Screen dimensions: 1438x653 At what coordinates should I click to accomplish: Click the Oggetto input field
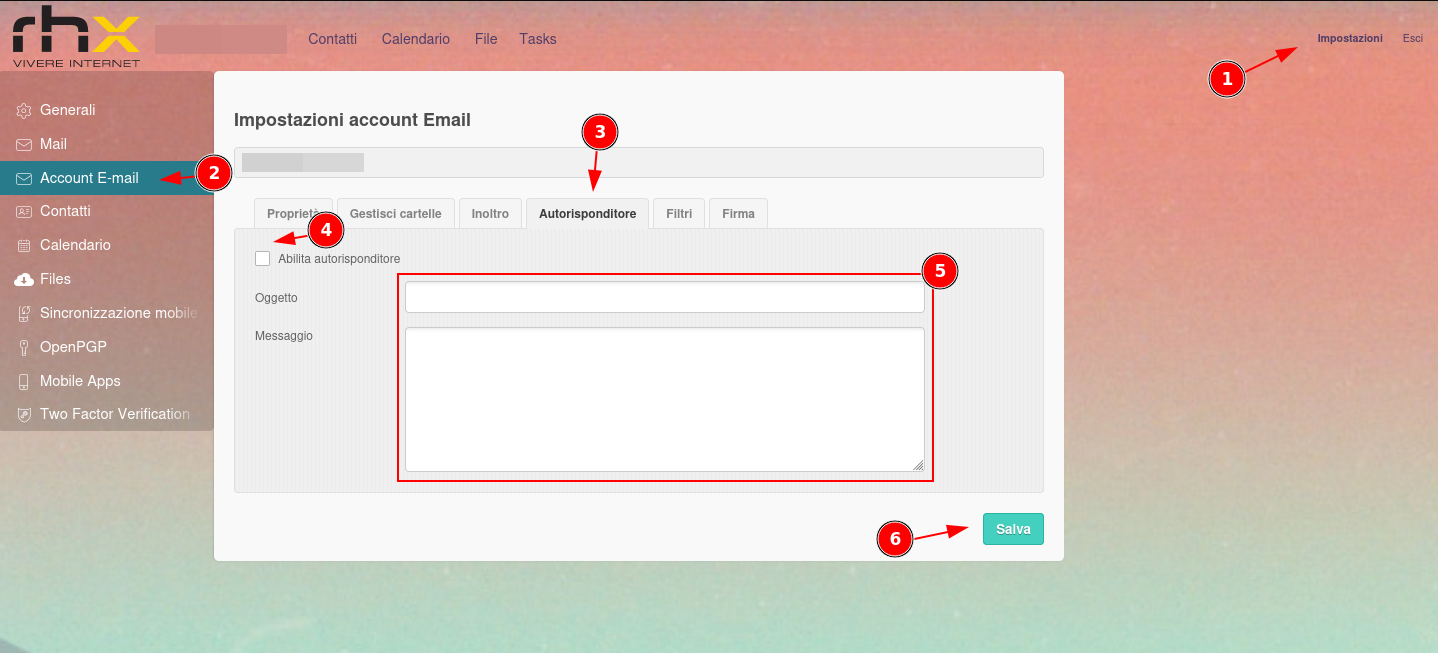665,297
